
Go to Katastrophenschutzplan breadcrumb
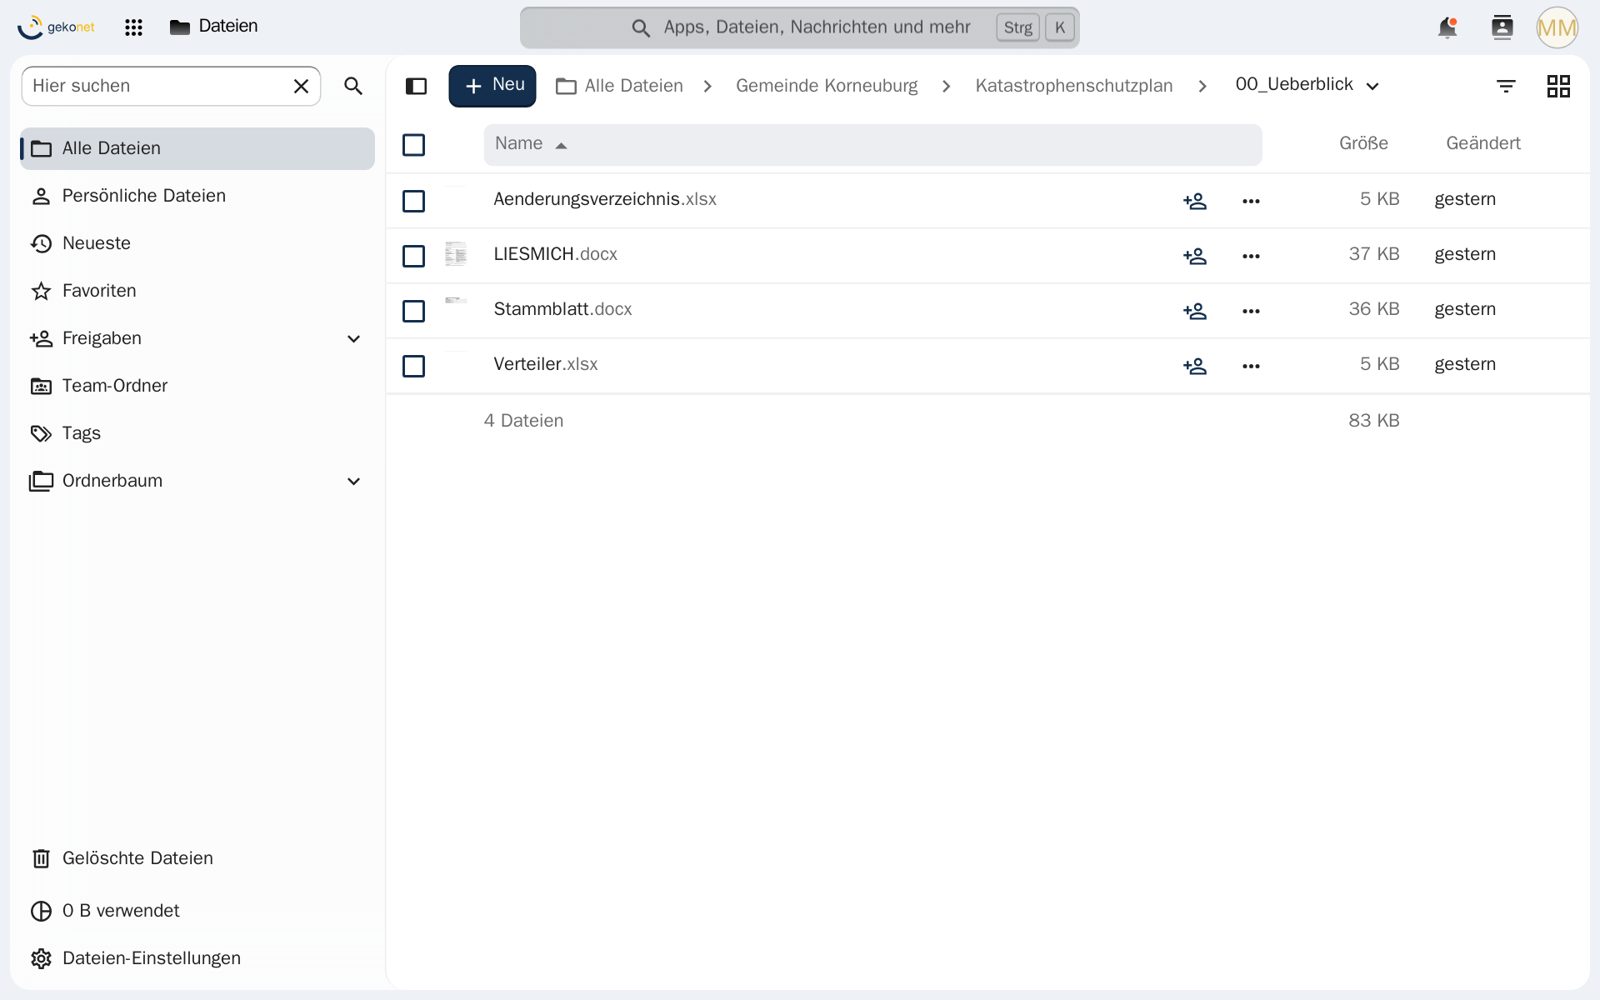[1074, 86]
